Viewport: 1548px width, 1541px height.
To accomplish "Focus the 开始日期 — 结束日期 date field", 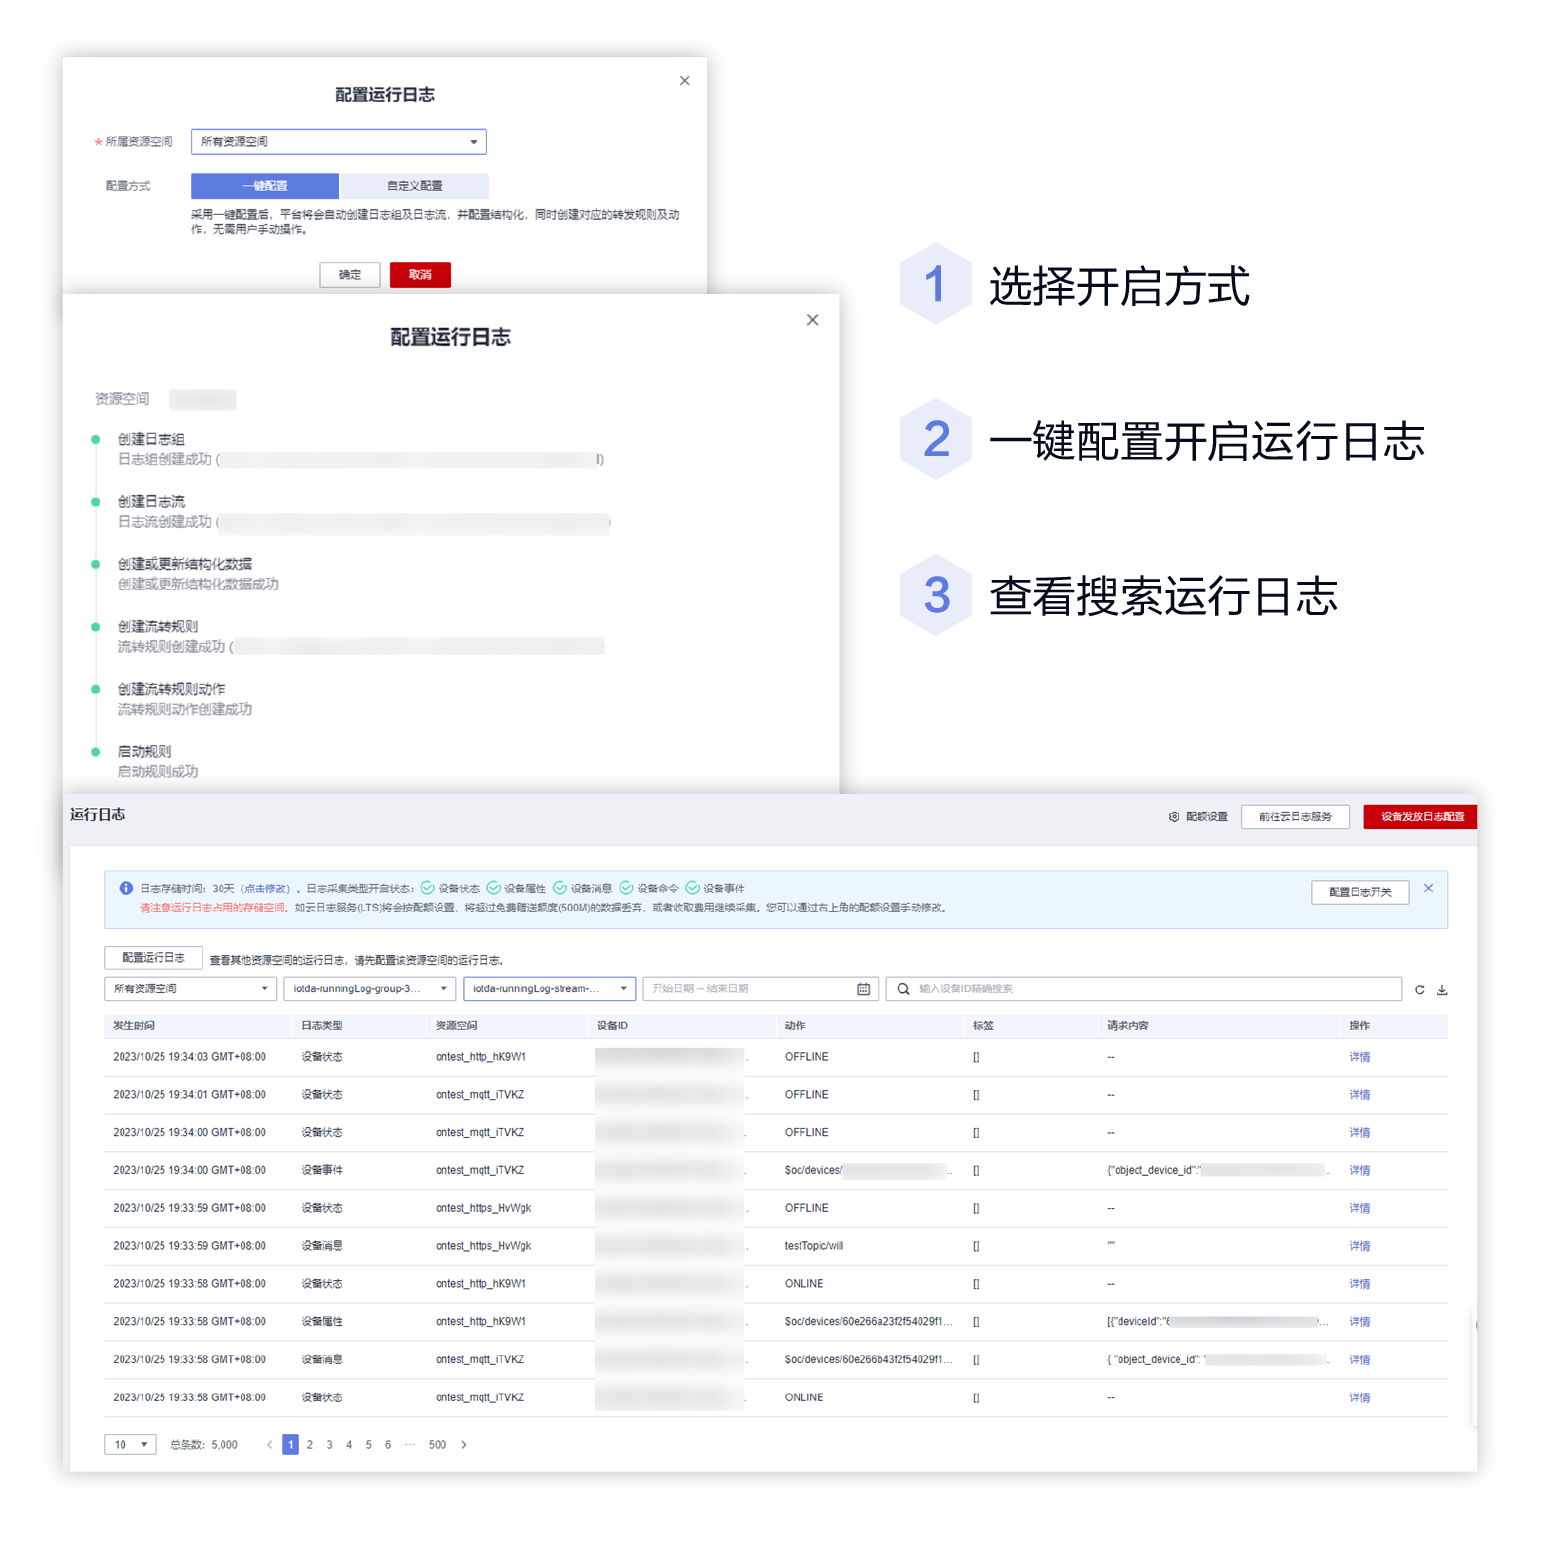I will [x=760, y=989].
